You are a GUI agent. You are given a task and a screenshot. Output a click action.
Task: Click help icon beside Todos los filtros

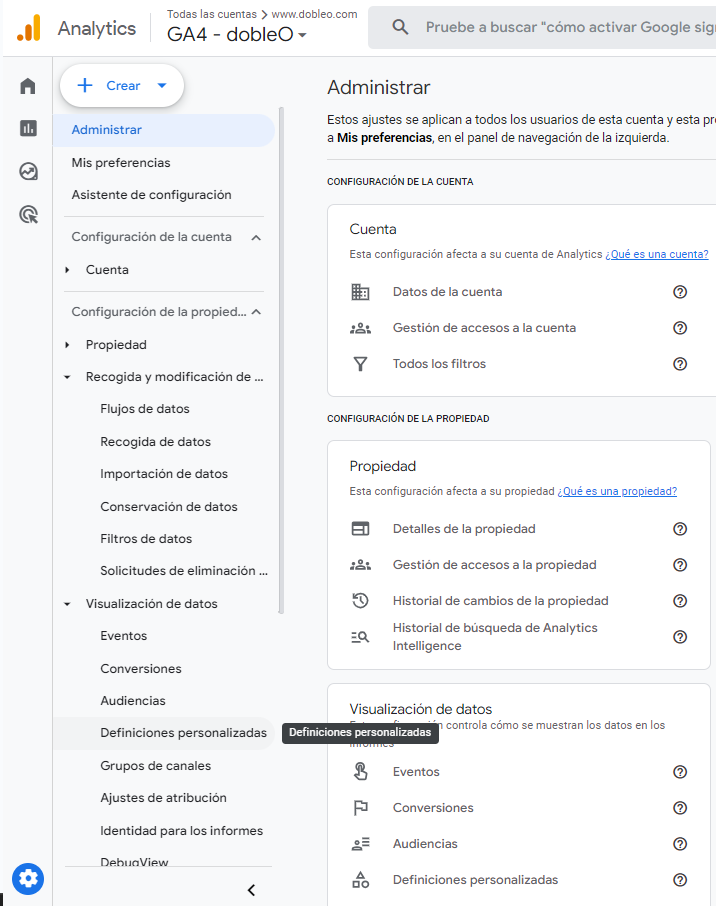coord(680,364)
